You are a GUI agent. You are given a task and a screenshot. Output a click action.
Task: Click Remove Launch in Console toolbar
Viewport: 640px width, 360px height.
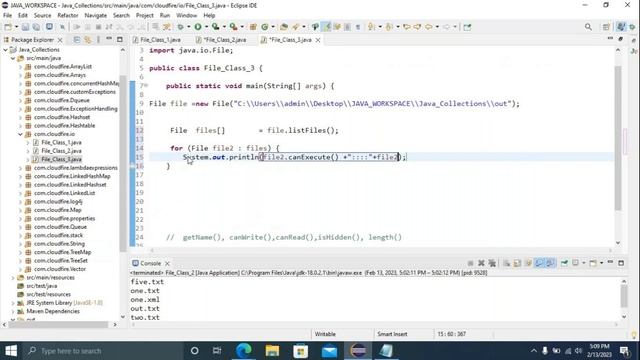481,263
